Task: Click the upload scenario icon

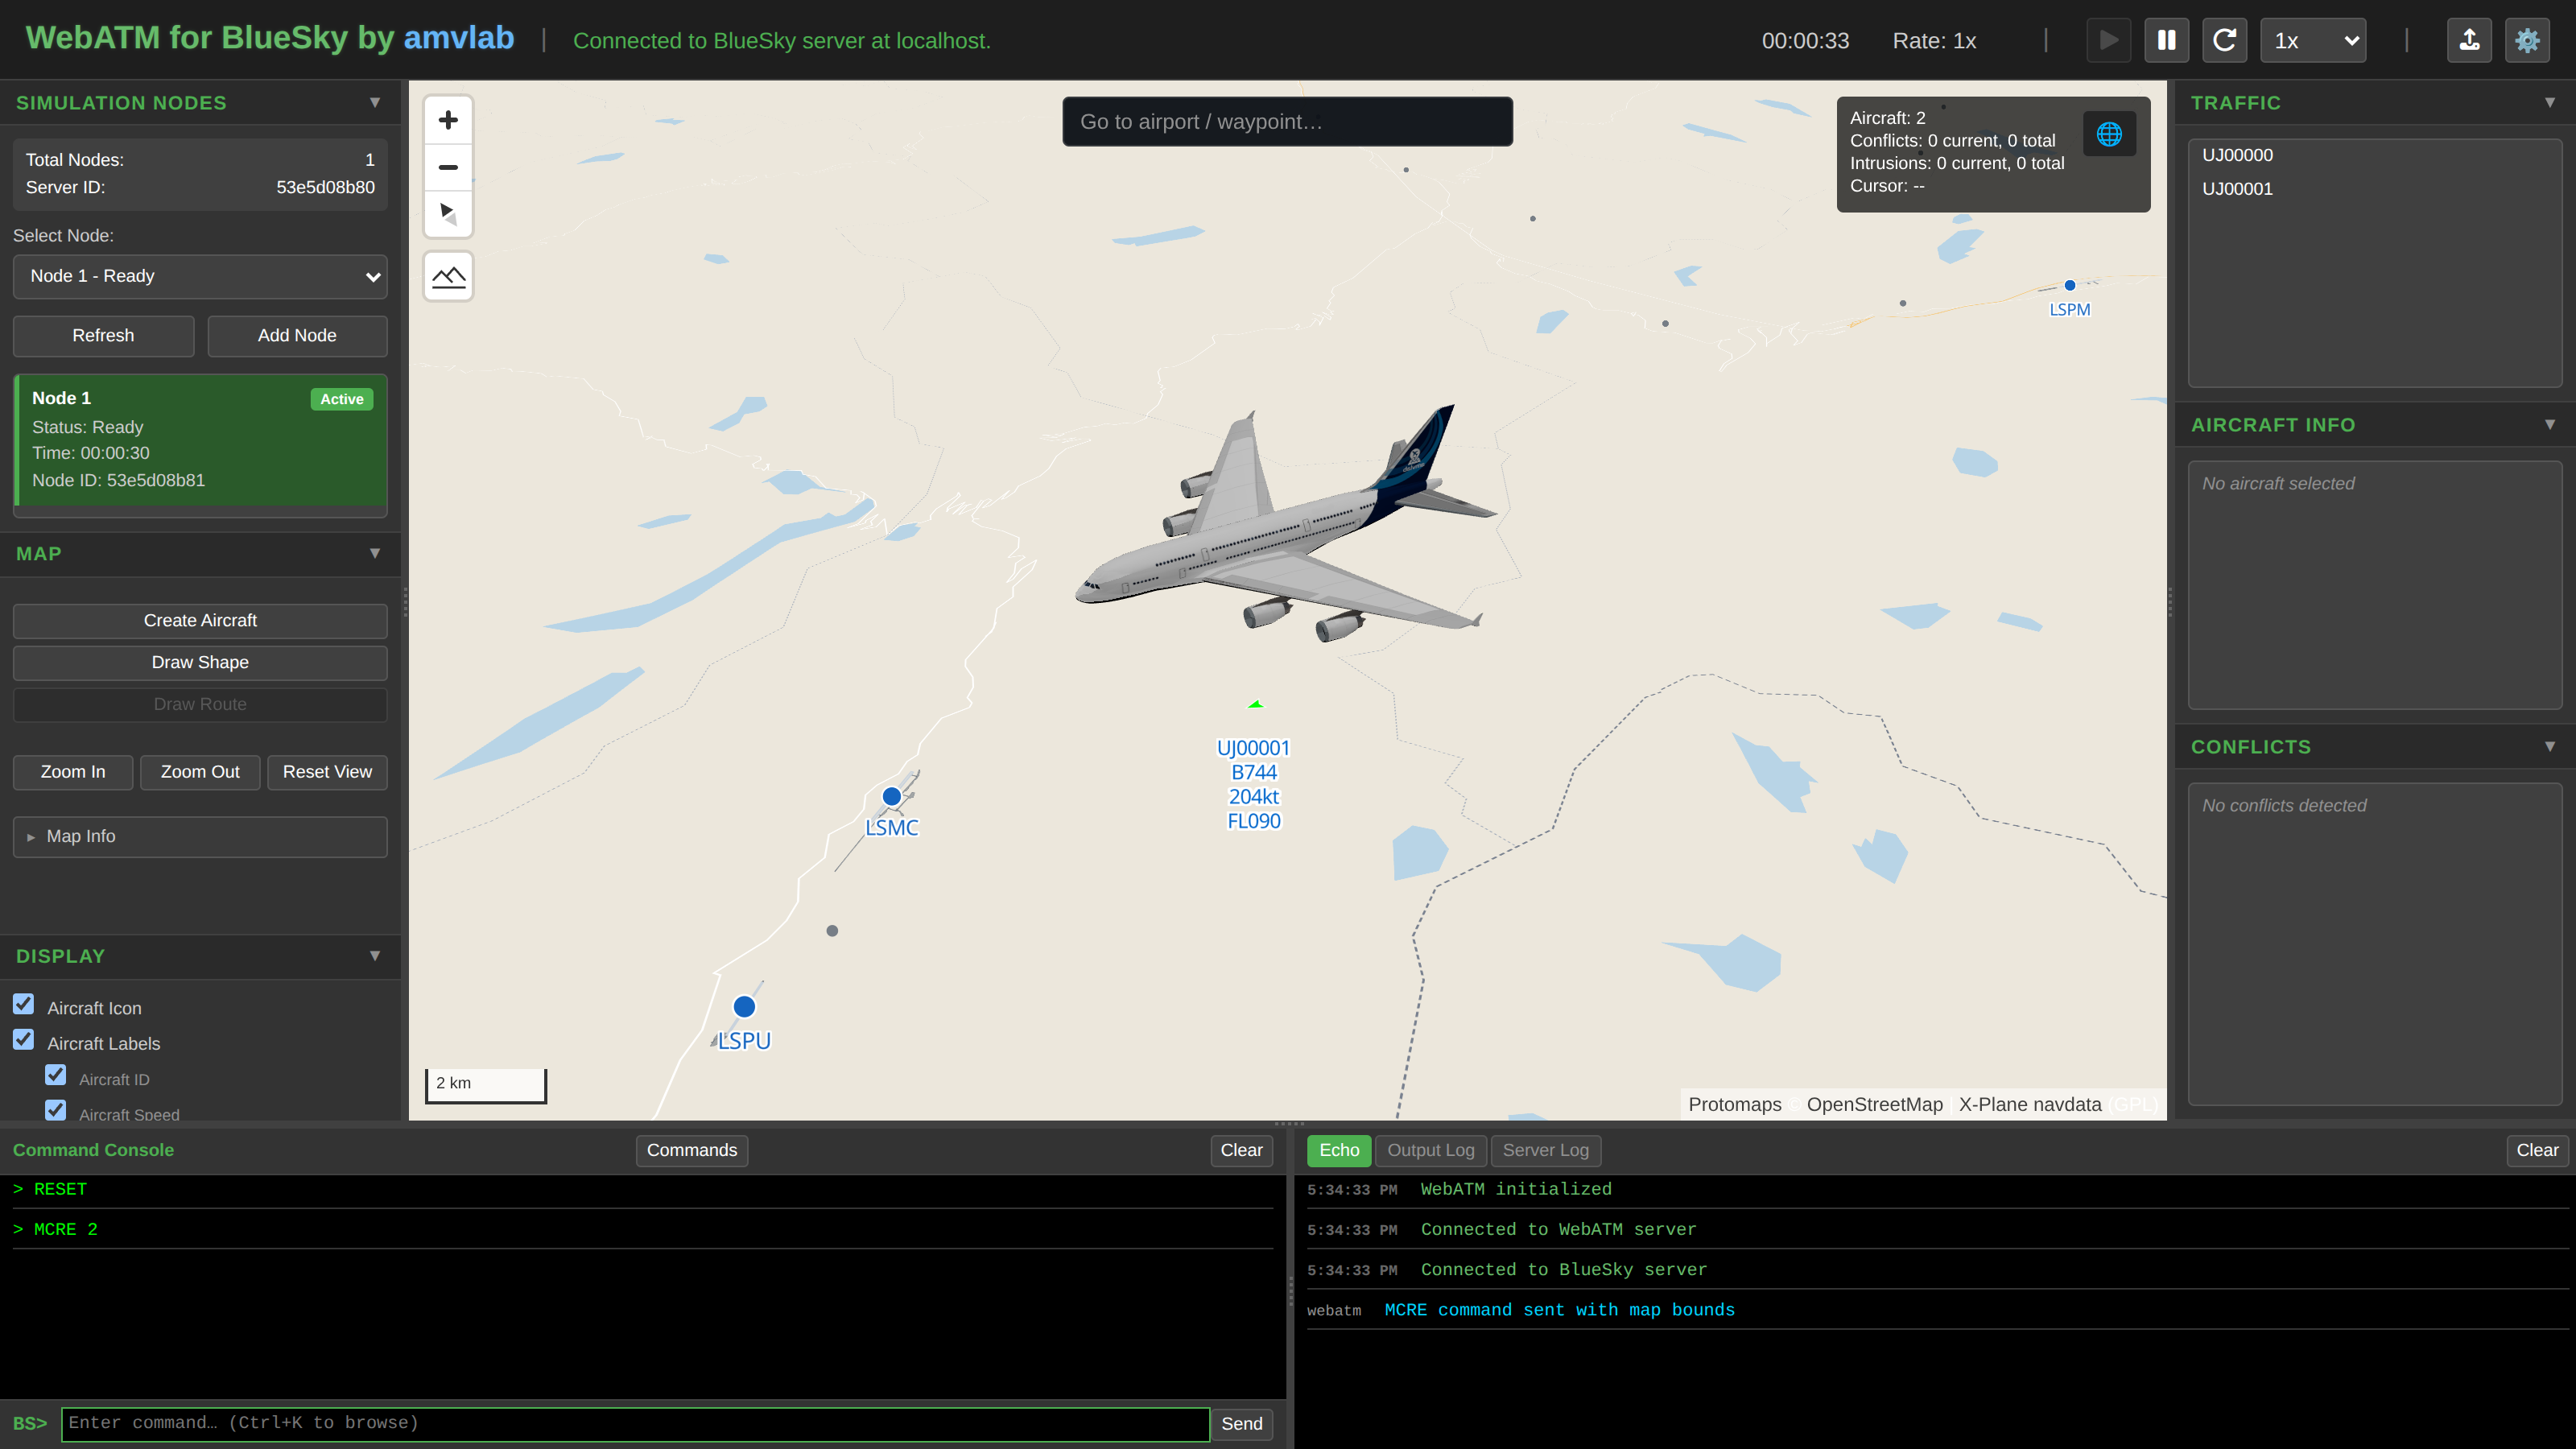Action: click(x=2469, y=40)
